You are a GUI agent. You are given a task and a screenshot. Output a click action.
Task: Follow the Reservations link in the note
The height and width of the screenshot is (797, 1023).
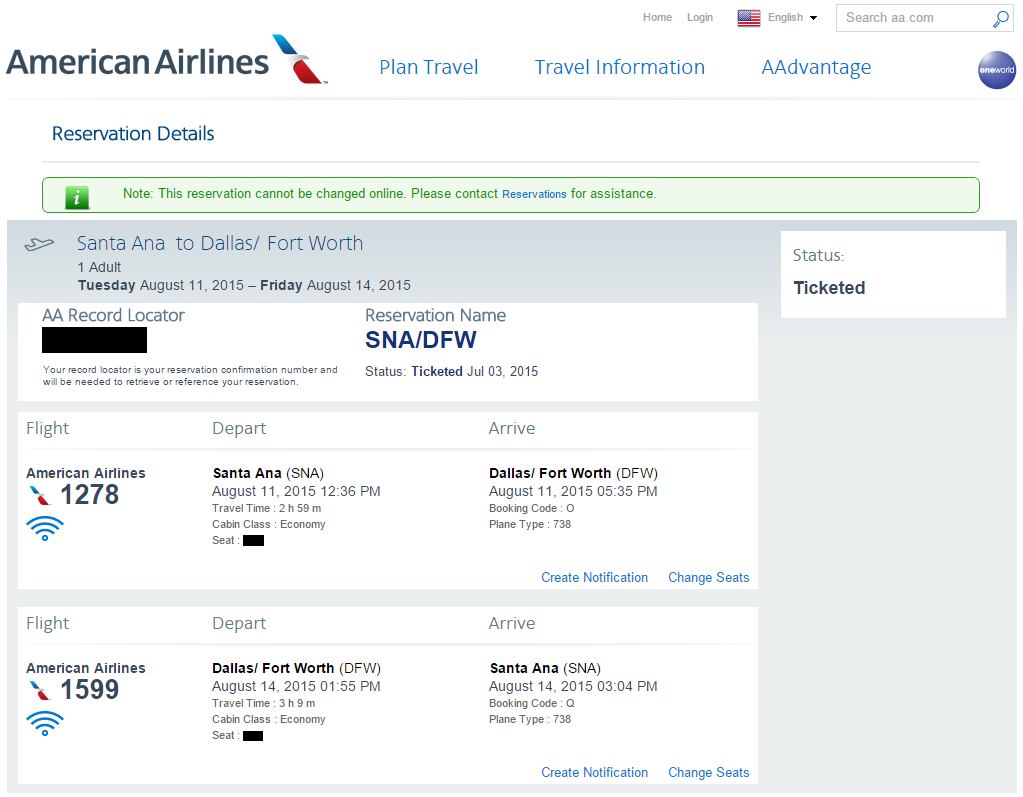(x=534, y=194)
